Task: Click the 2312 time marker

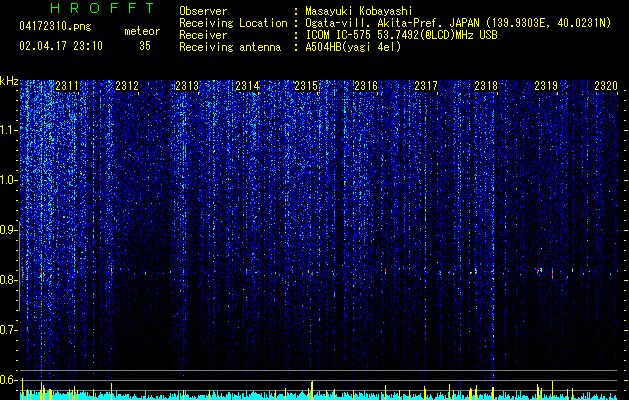Action: coord(127,86)
